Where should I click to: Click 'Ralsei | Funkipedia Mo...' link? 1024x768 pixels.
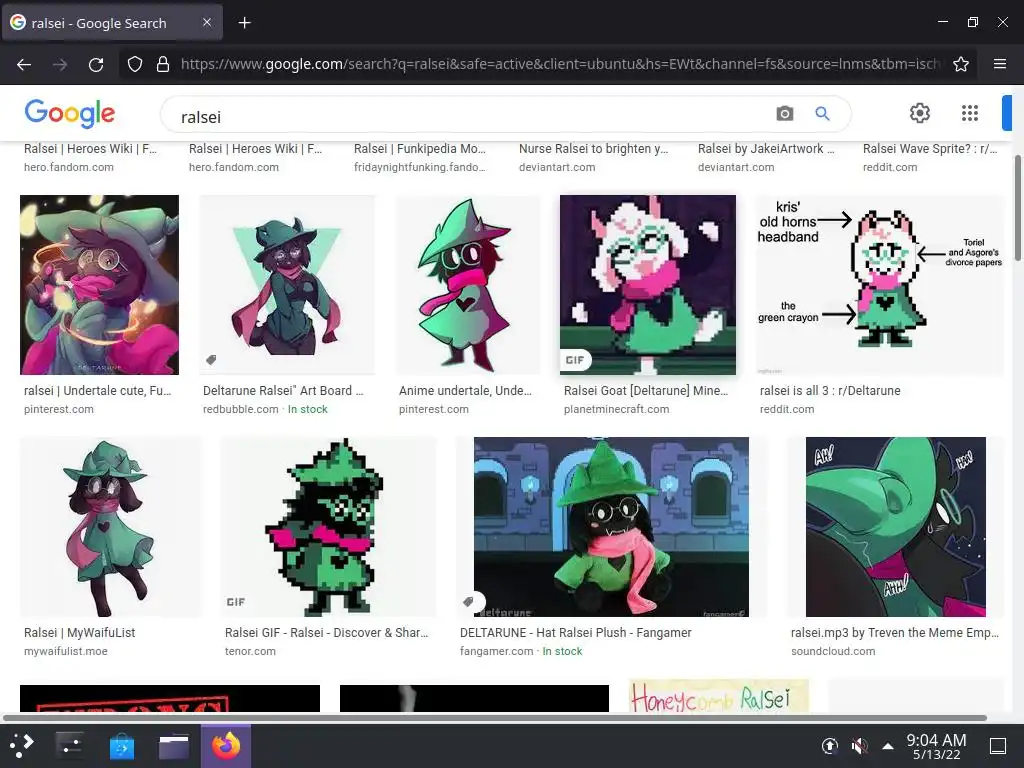point(420,149)
